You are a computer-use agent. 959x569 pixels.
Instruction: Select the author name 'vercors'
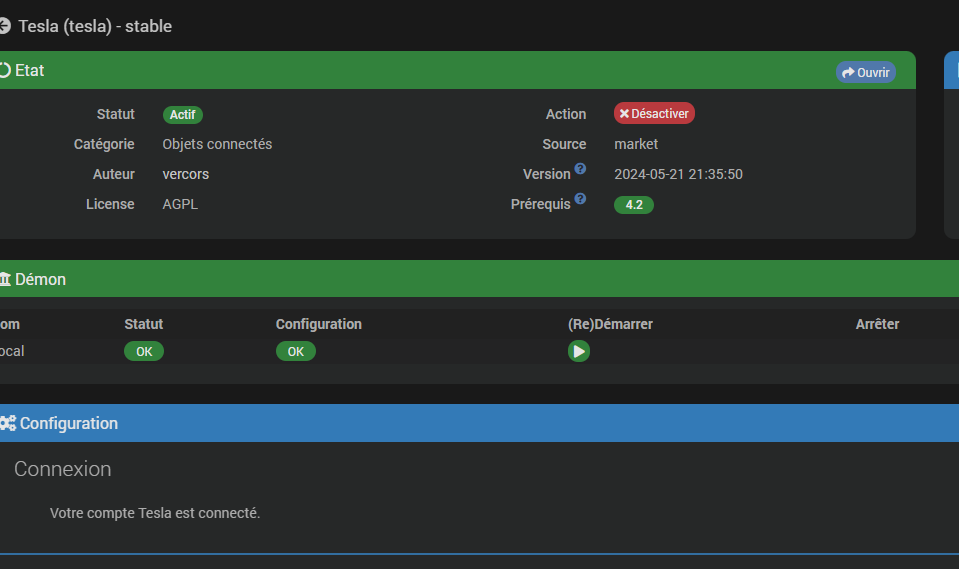tap(185, 174)
